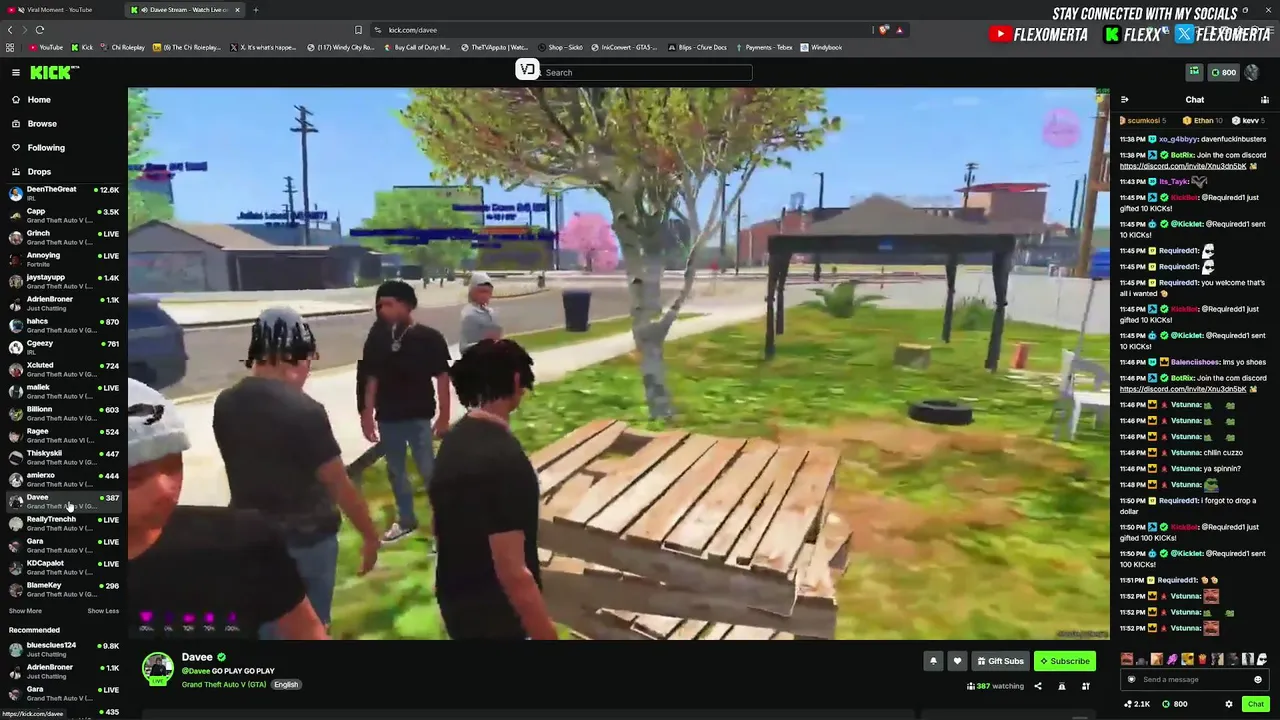
Task: Follow Davee with the heart button
Action: tap(957, 661)
